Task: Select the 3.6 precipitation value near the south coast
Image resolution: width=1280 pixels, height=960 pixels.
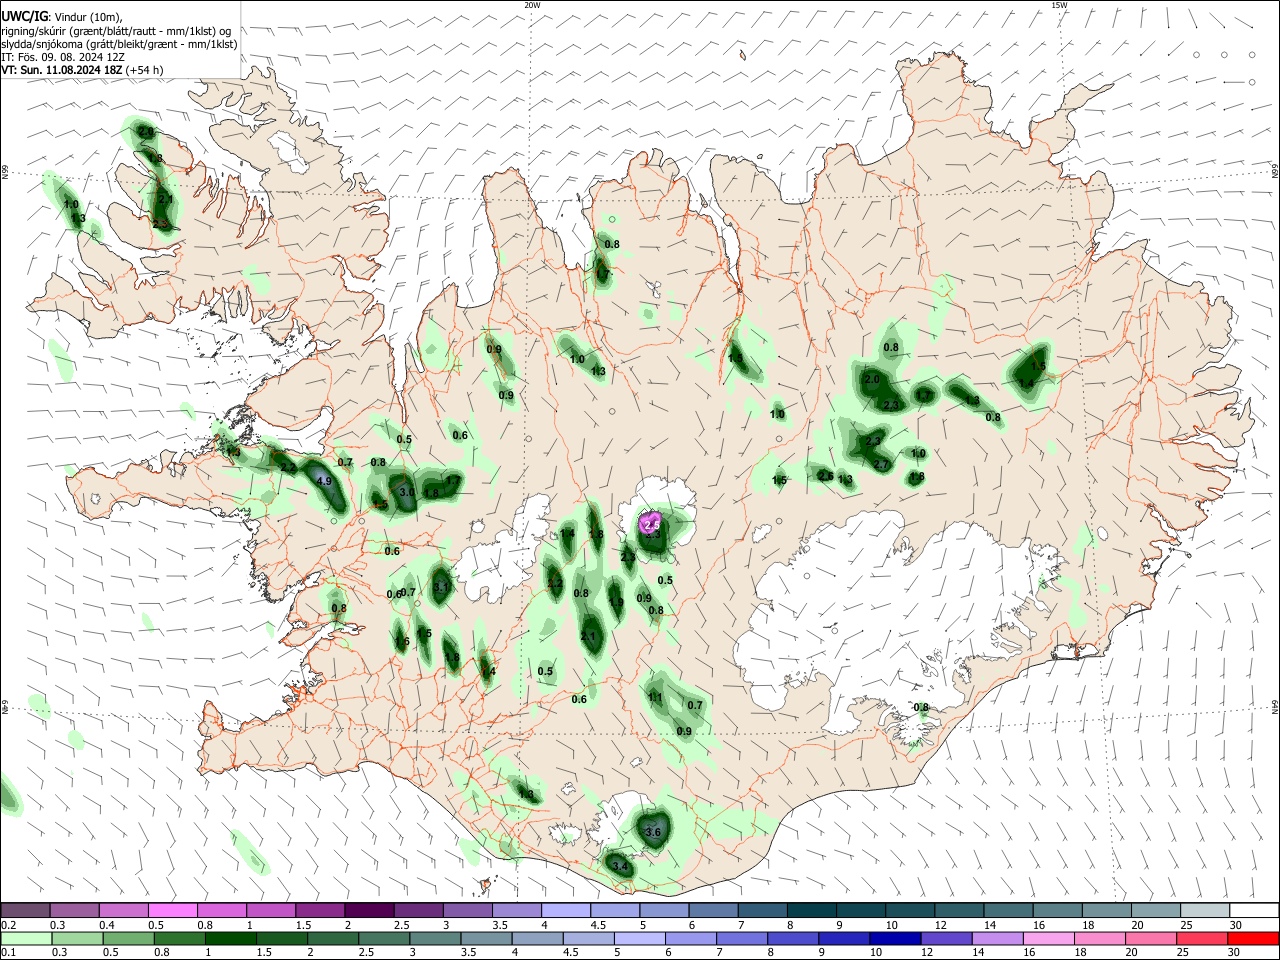Action: coord(654,832)
